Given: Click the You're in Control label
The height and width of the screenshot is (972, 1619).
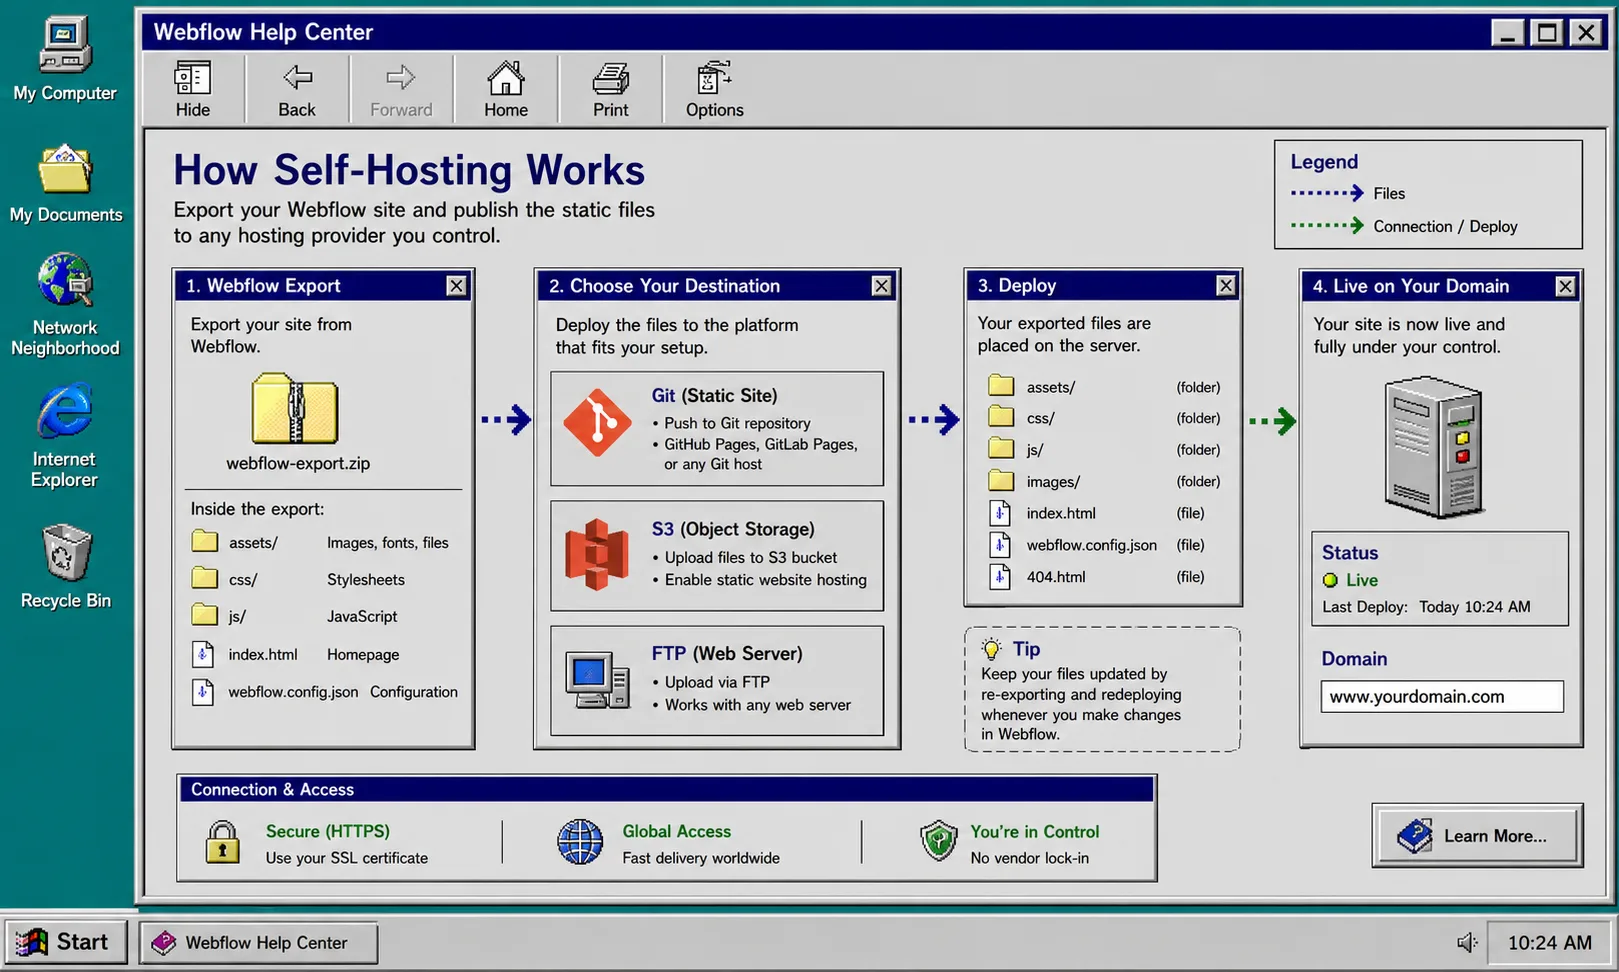Looking at the screenshot, I should click(x=1034, y=831).
